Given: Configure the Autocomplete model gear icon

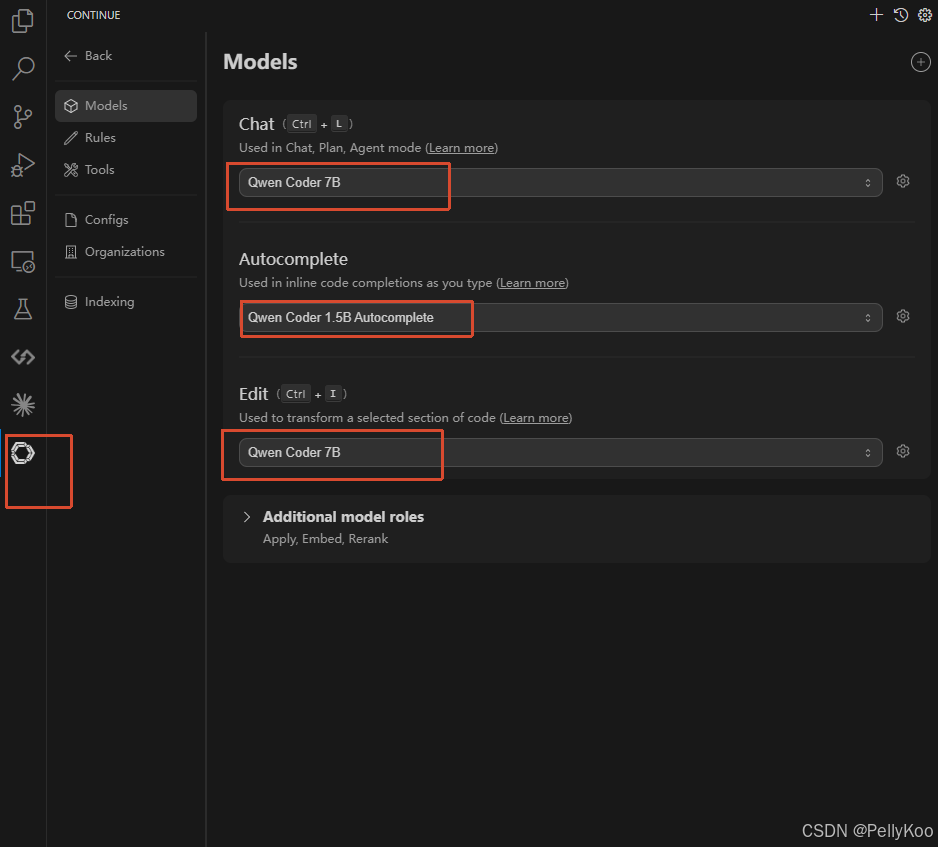Looking at the screenshot, I should [x=903, y=316].
